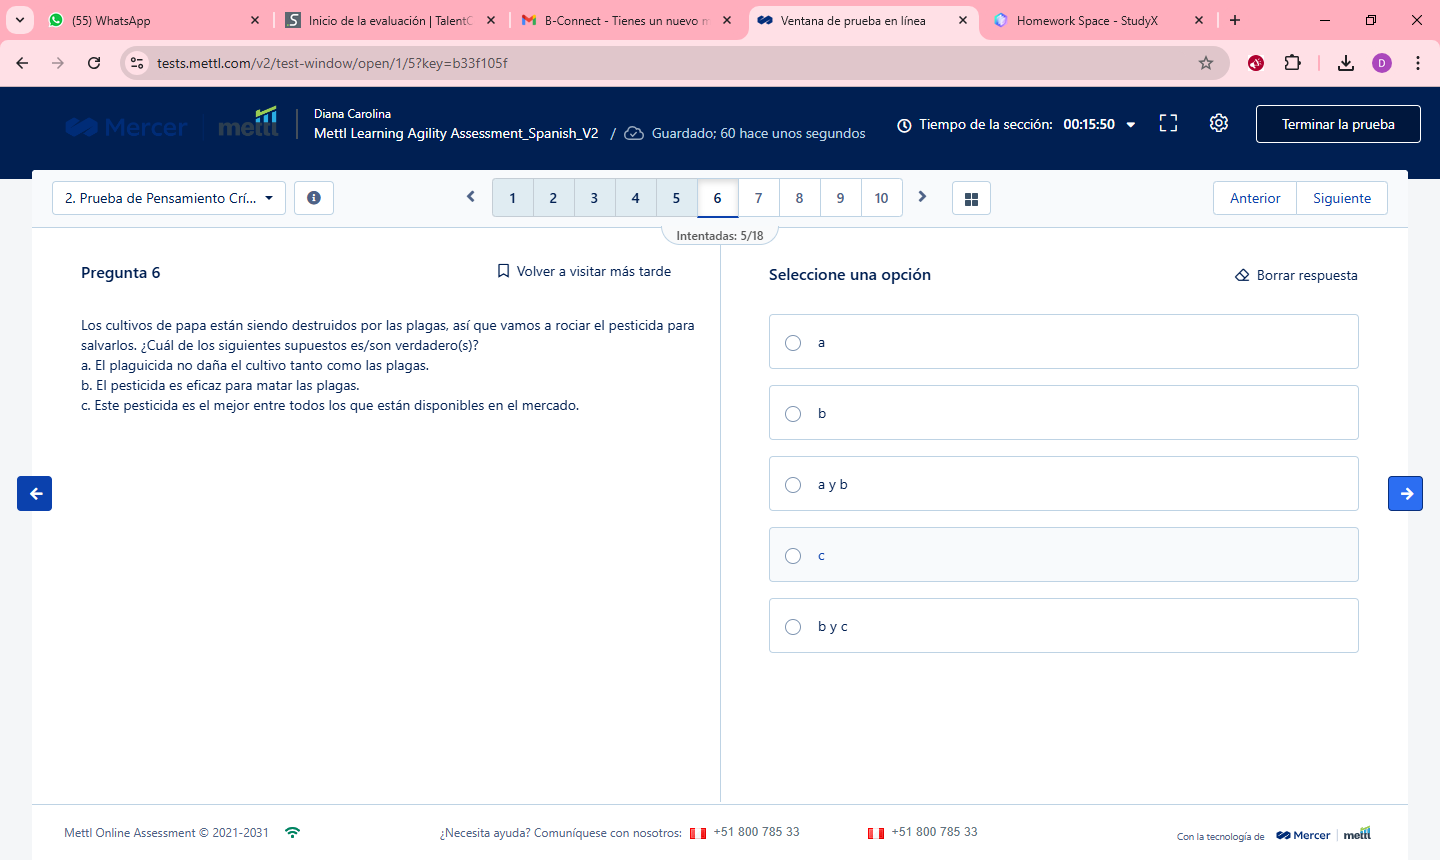Click the bookmark icon to revisit later
Screen dimensions: 1440x860
click(x=503, y=271)
